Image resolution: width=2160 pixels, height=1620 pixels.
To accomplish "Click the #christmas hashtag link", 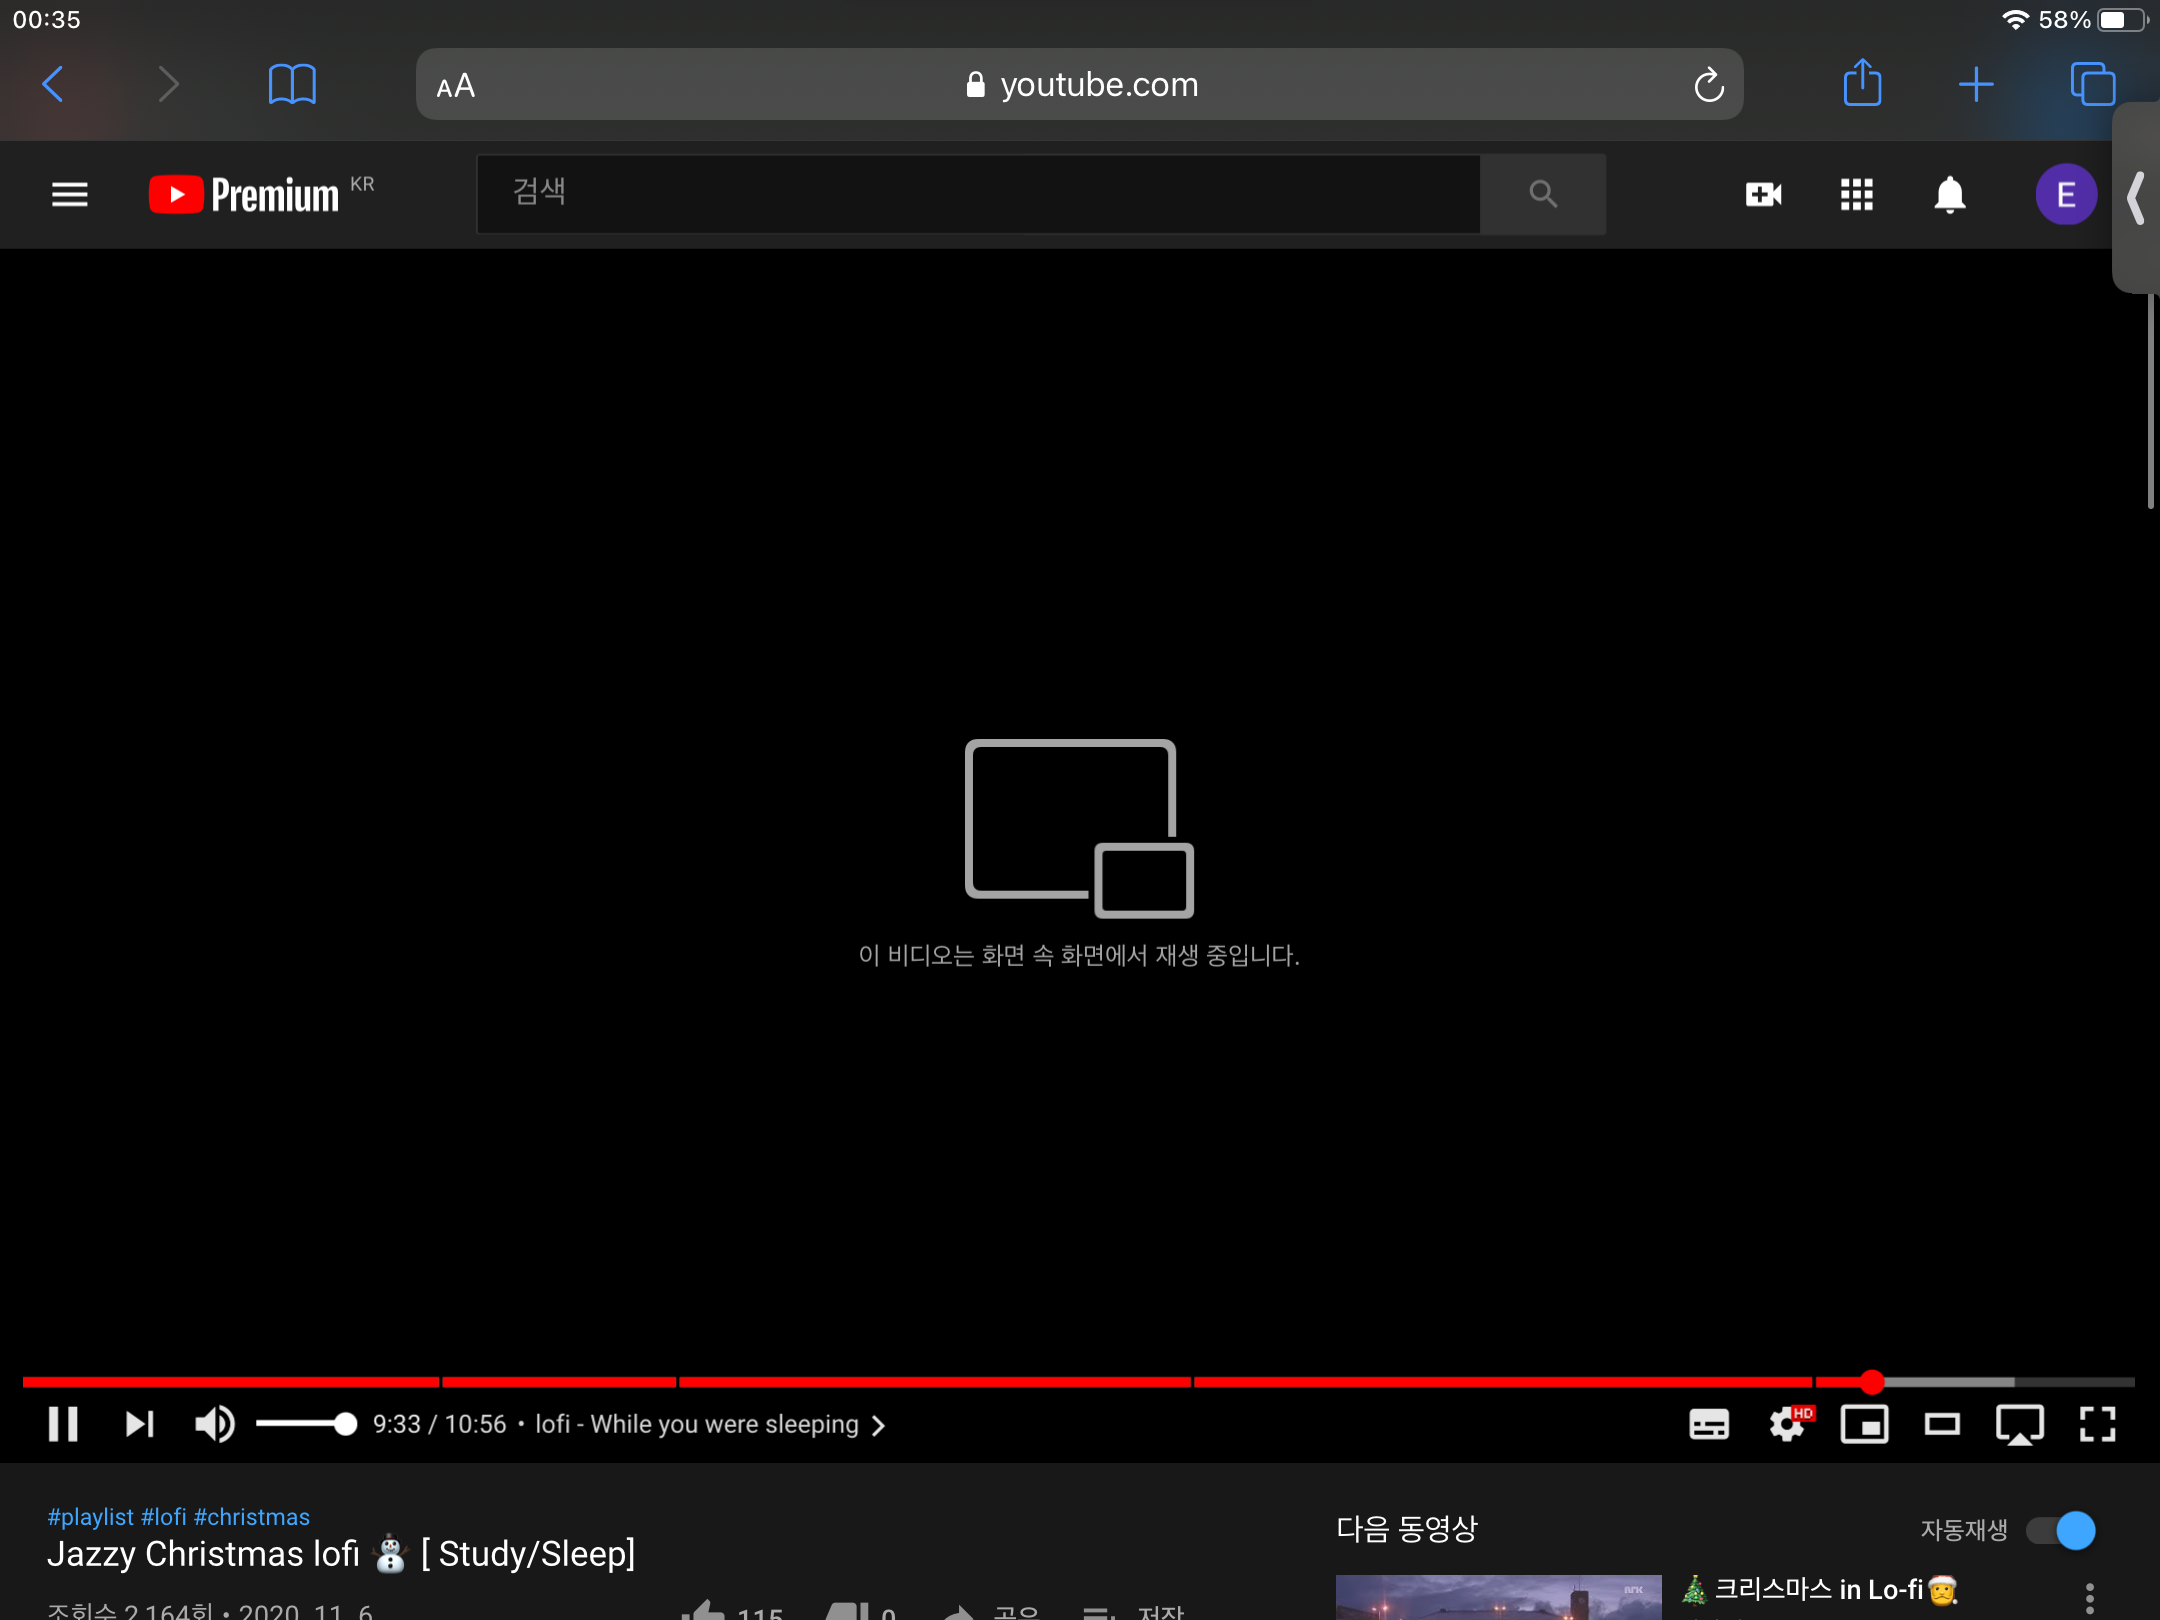I will 252,1517.
